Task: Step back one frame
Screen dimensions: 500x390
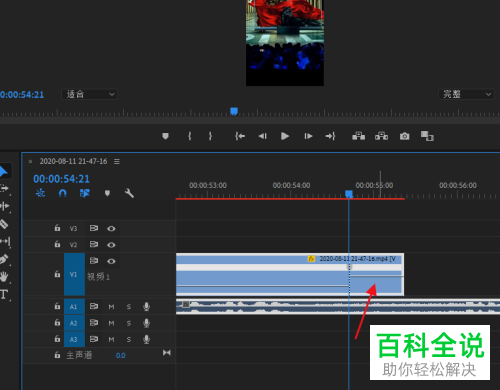Action: coord(263,136)
